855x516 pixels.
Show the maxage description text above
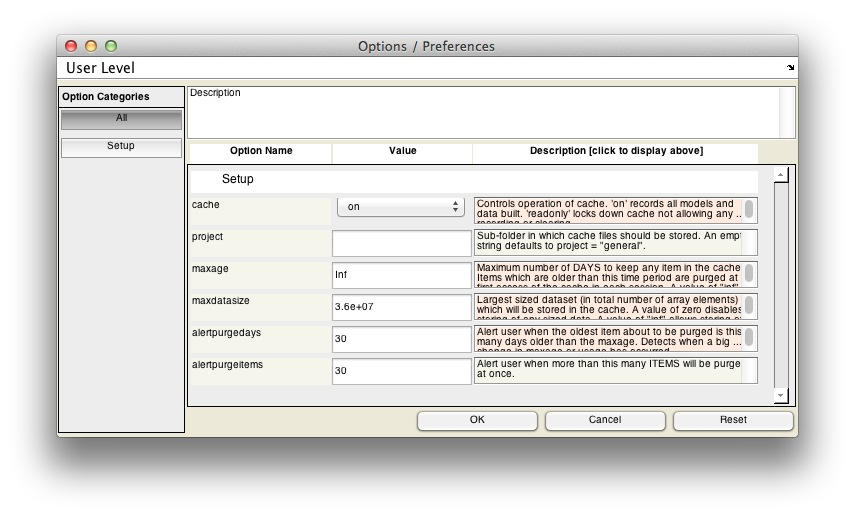pos(608,274)
